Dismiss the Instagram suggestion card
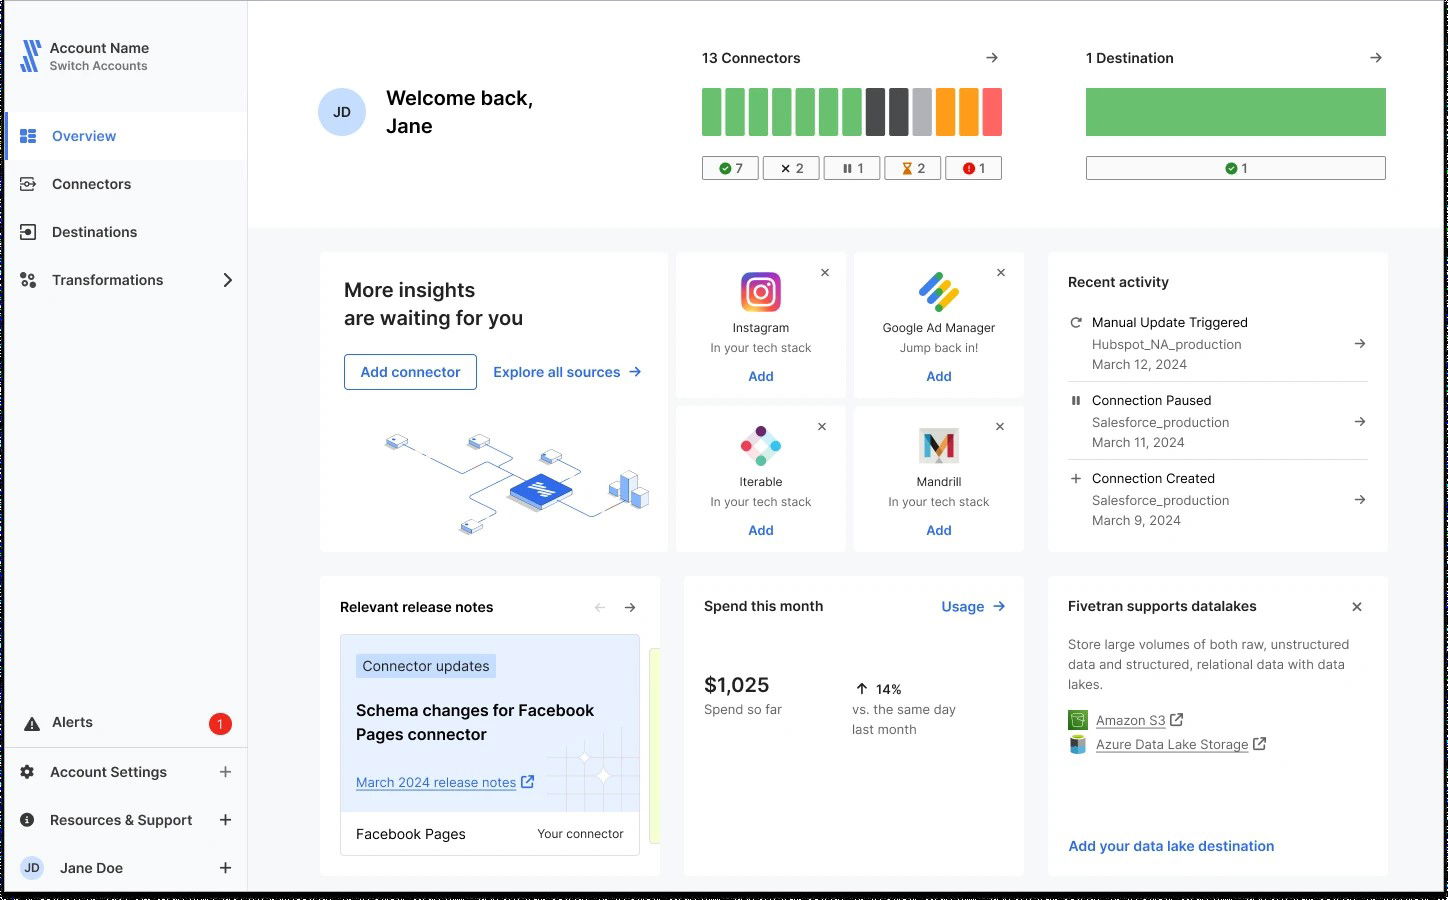The height and width of the screenshot is (900, 1448). pyautogui.click(x=824, y=272)
